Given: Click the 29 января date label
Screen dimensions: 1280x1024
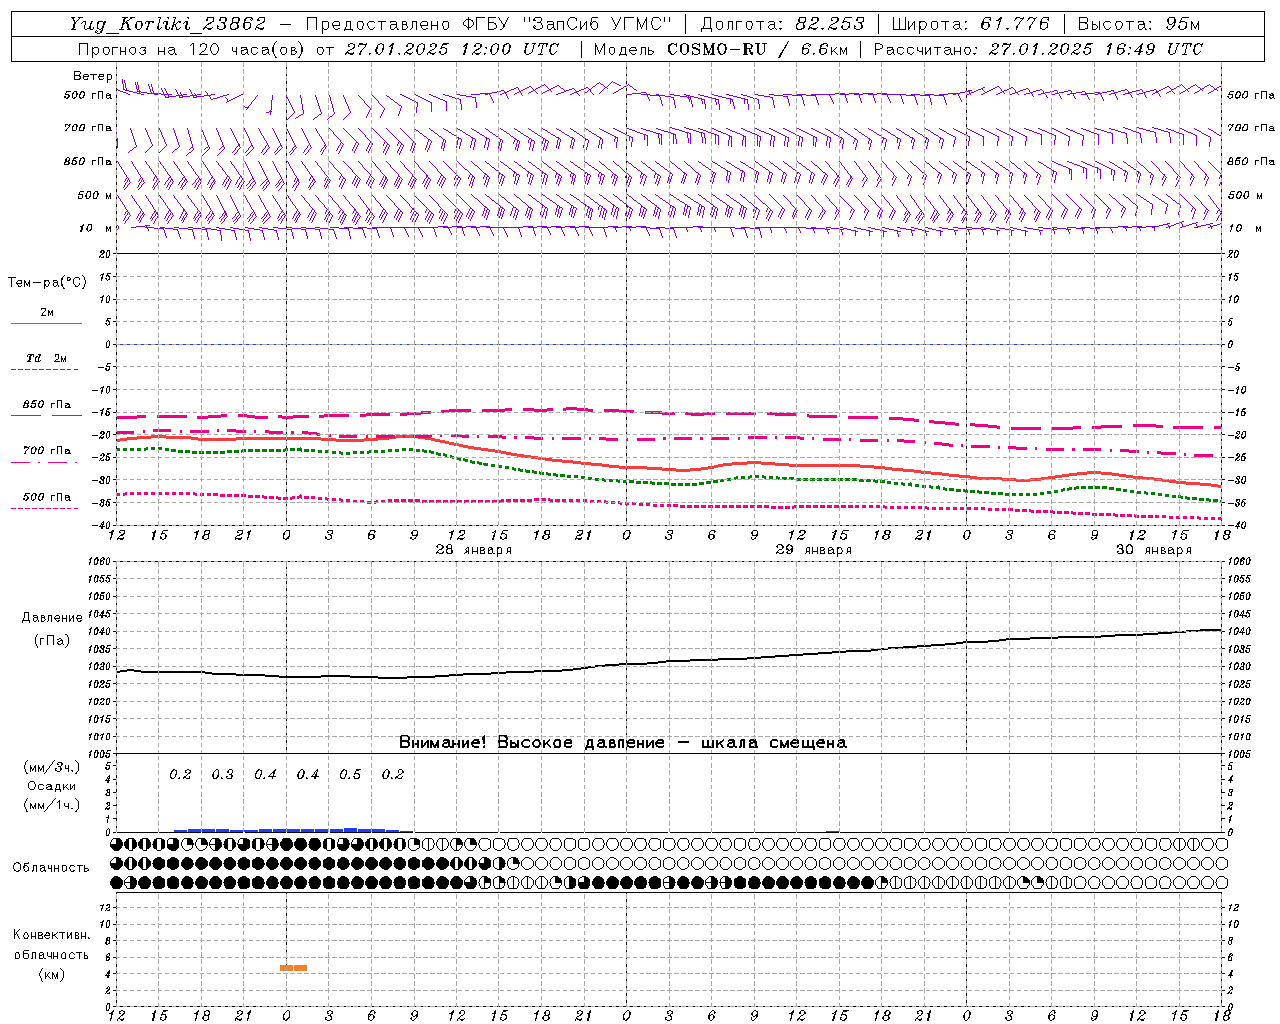Looking at the screenshot, I should [x=814, y=550].
